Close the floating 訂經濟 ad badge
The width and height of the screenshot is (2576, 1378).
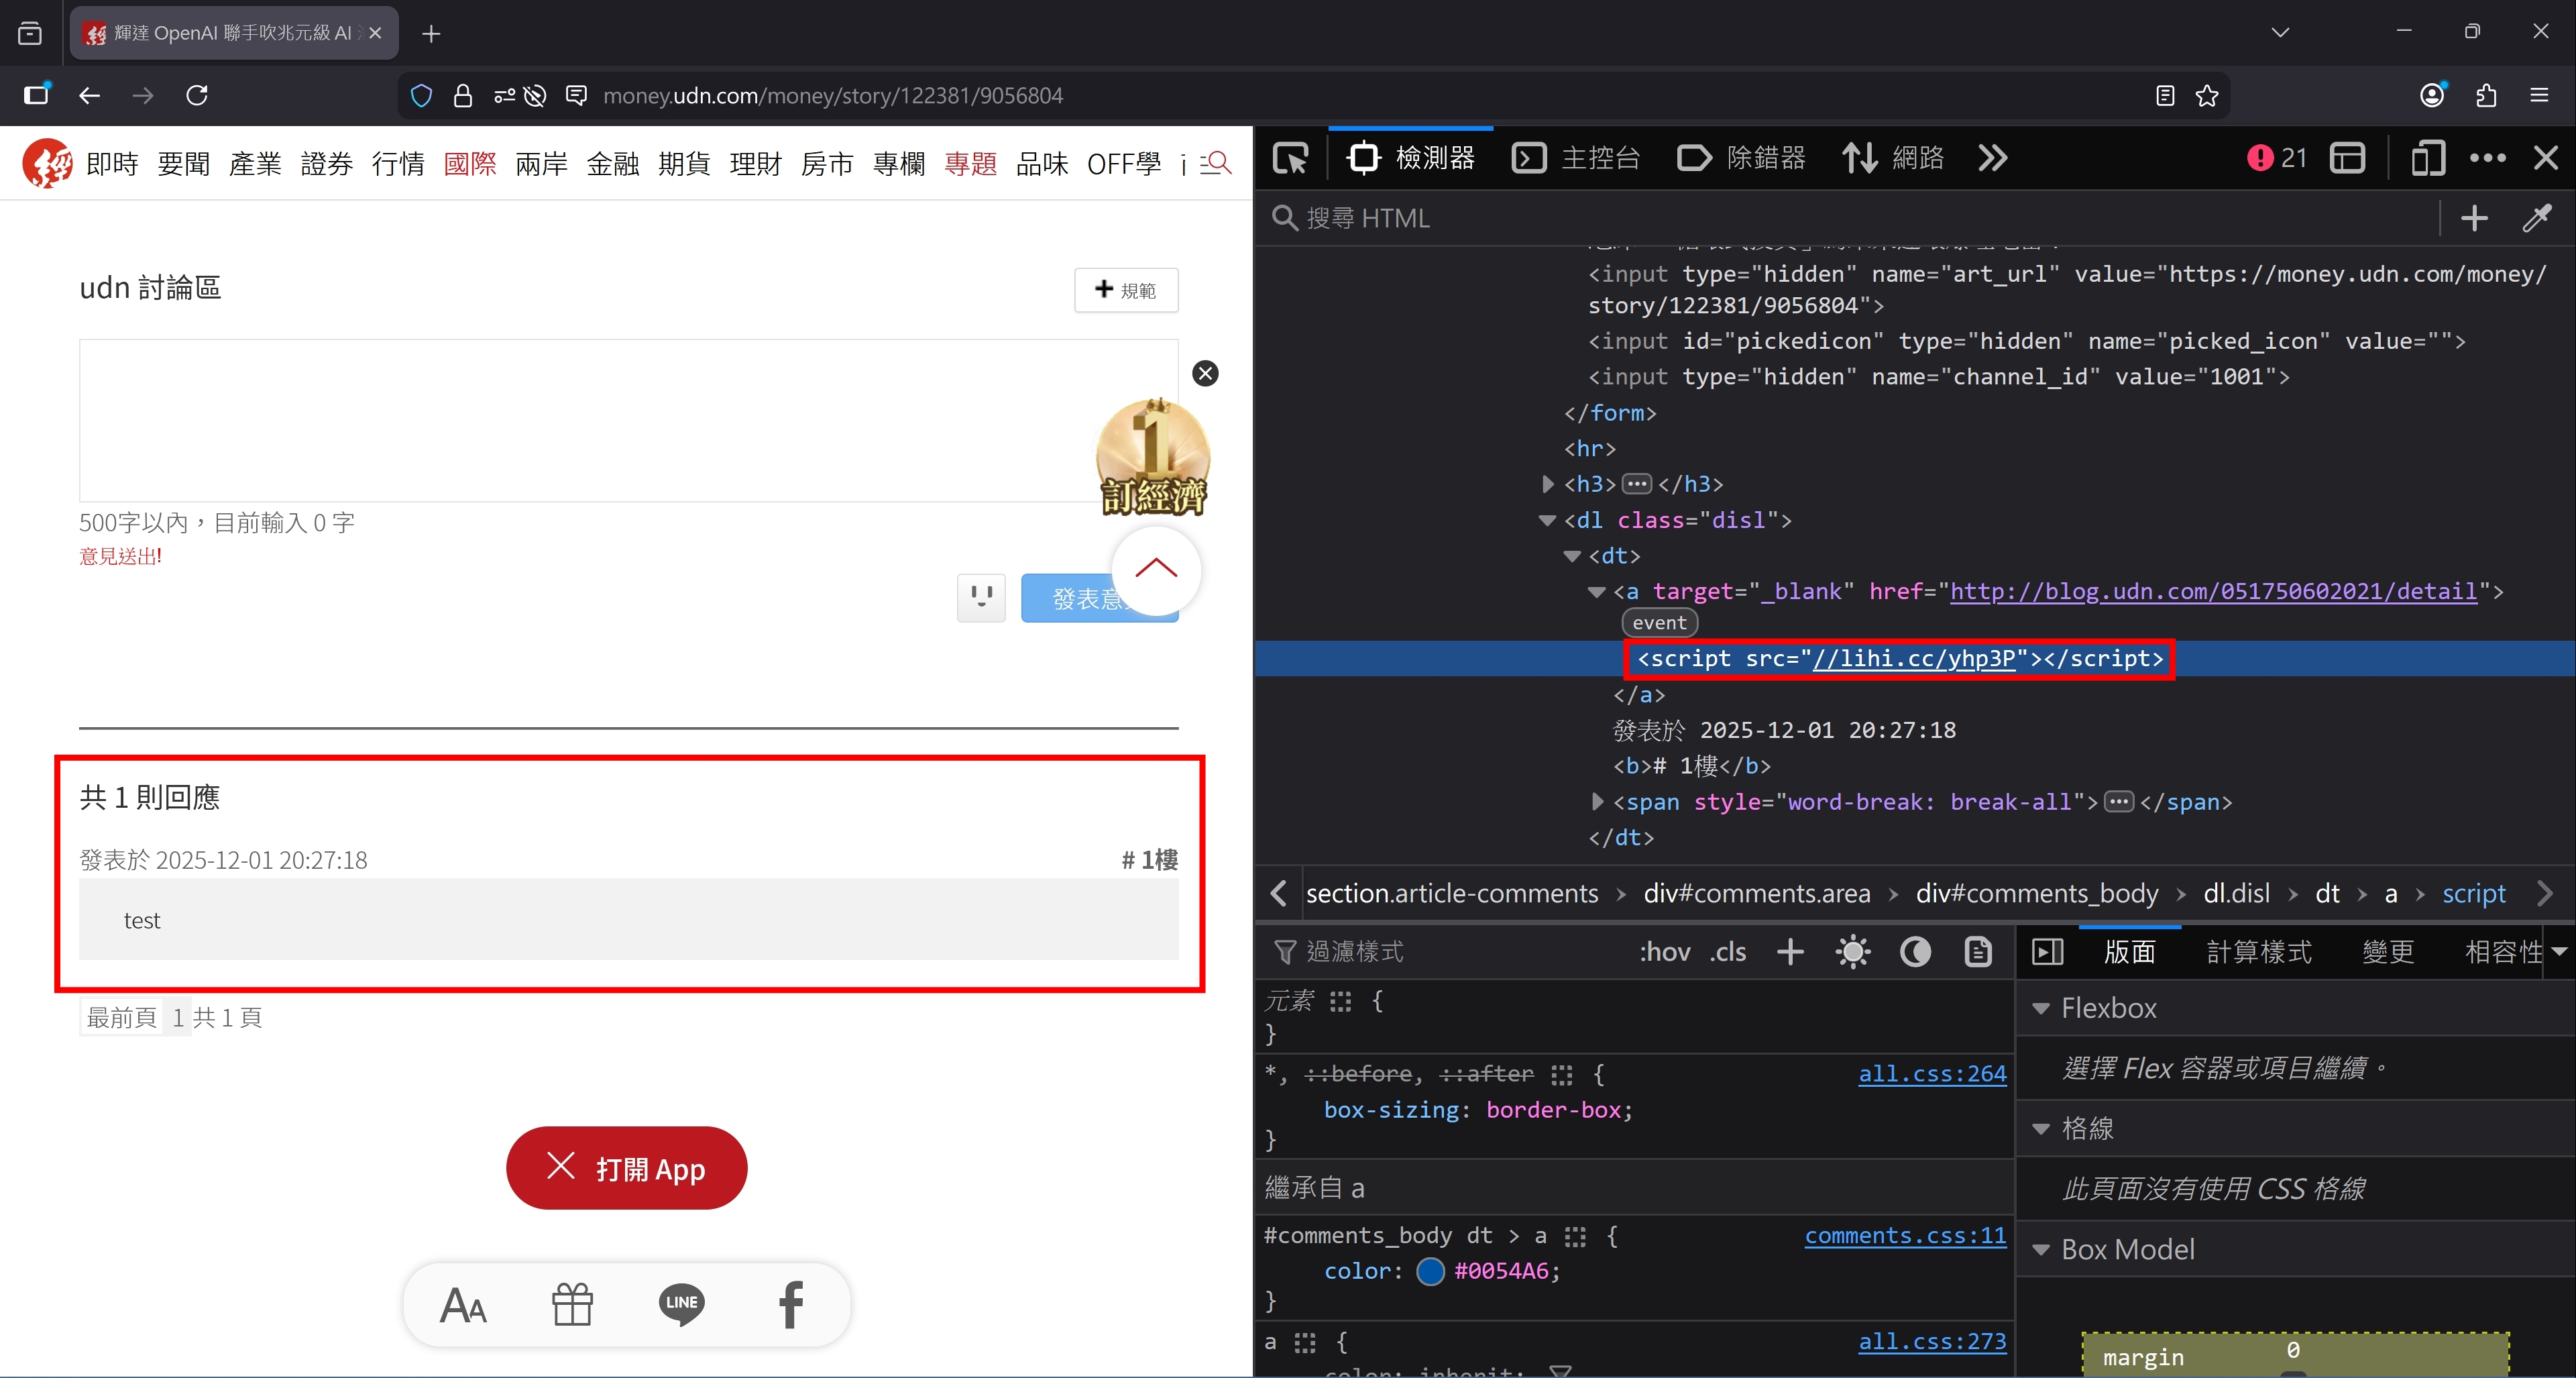1205,373
